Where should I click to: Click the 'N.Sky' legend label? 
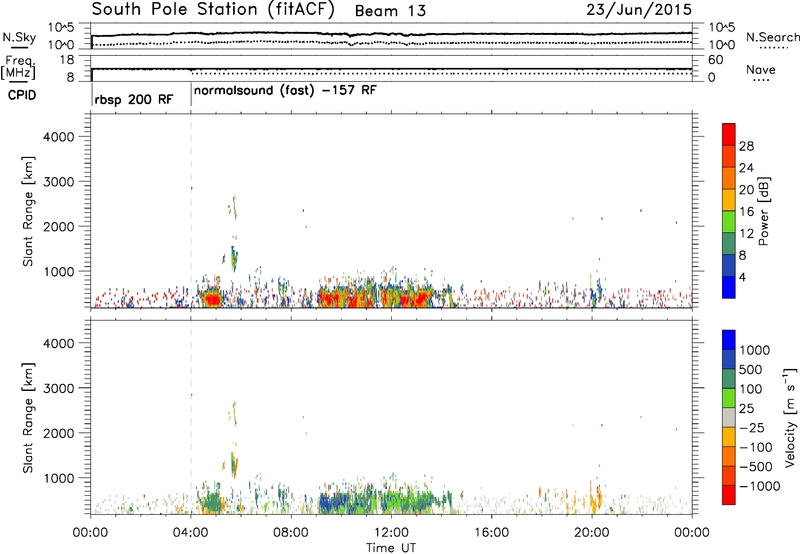19,37
